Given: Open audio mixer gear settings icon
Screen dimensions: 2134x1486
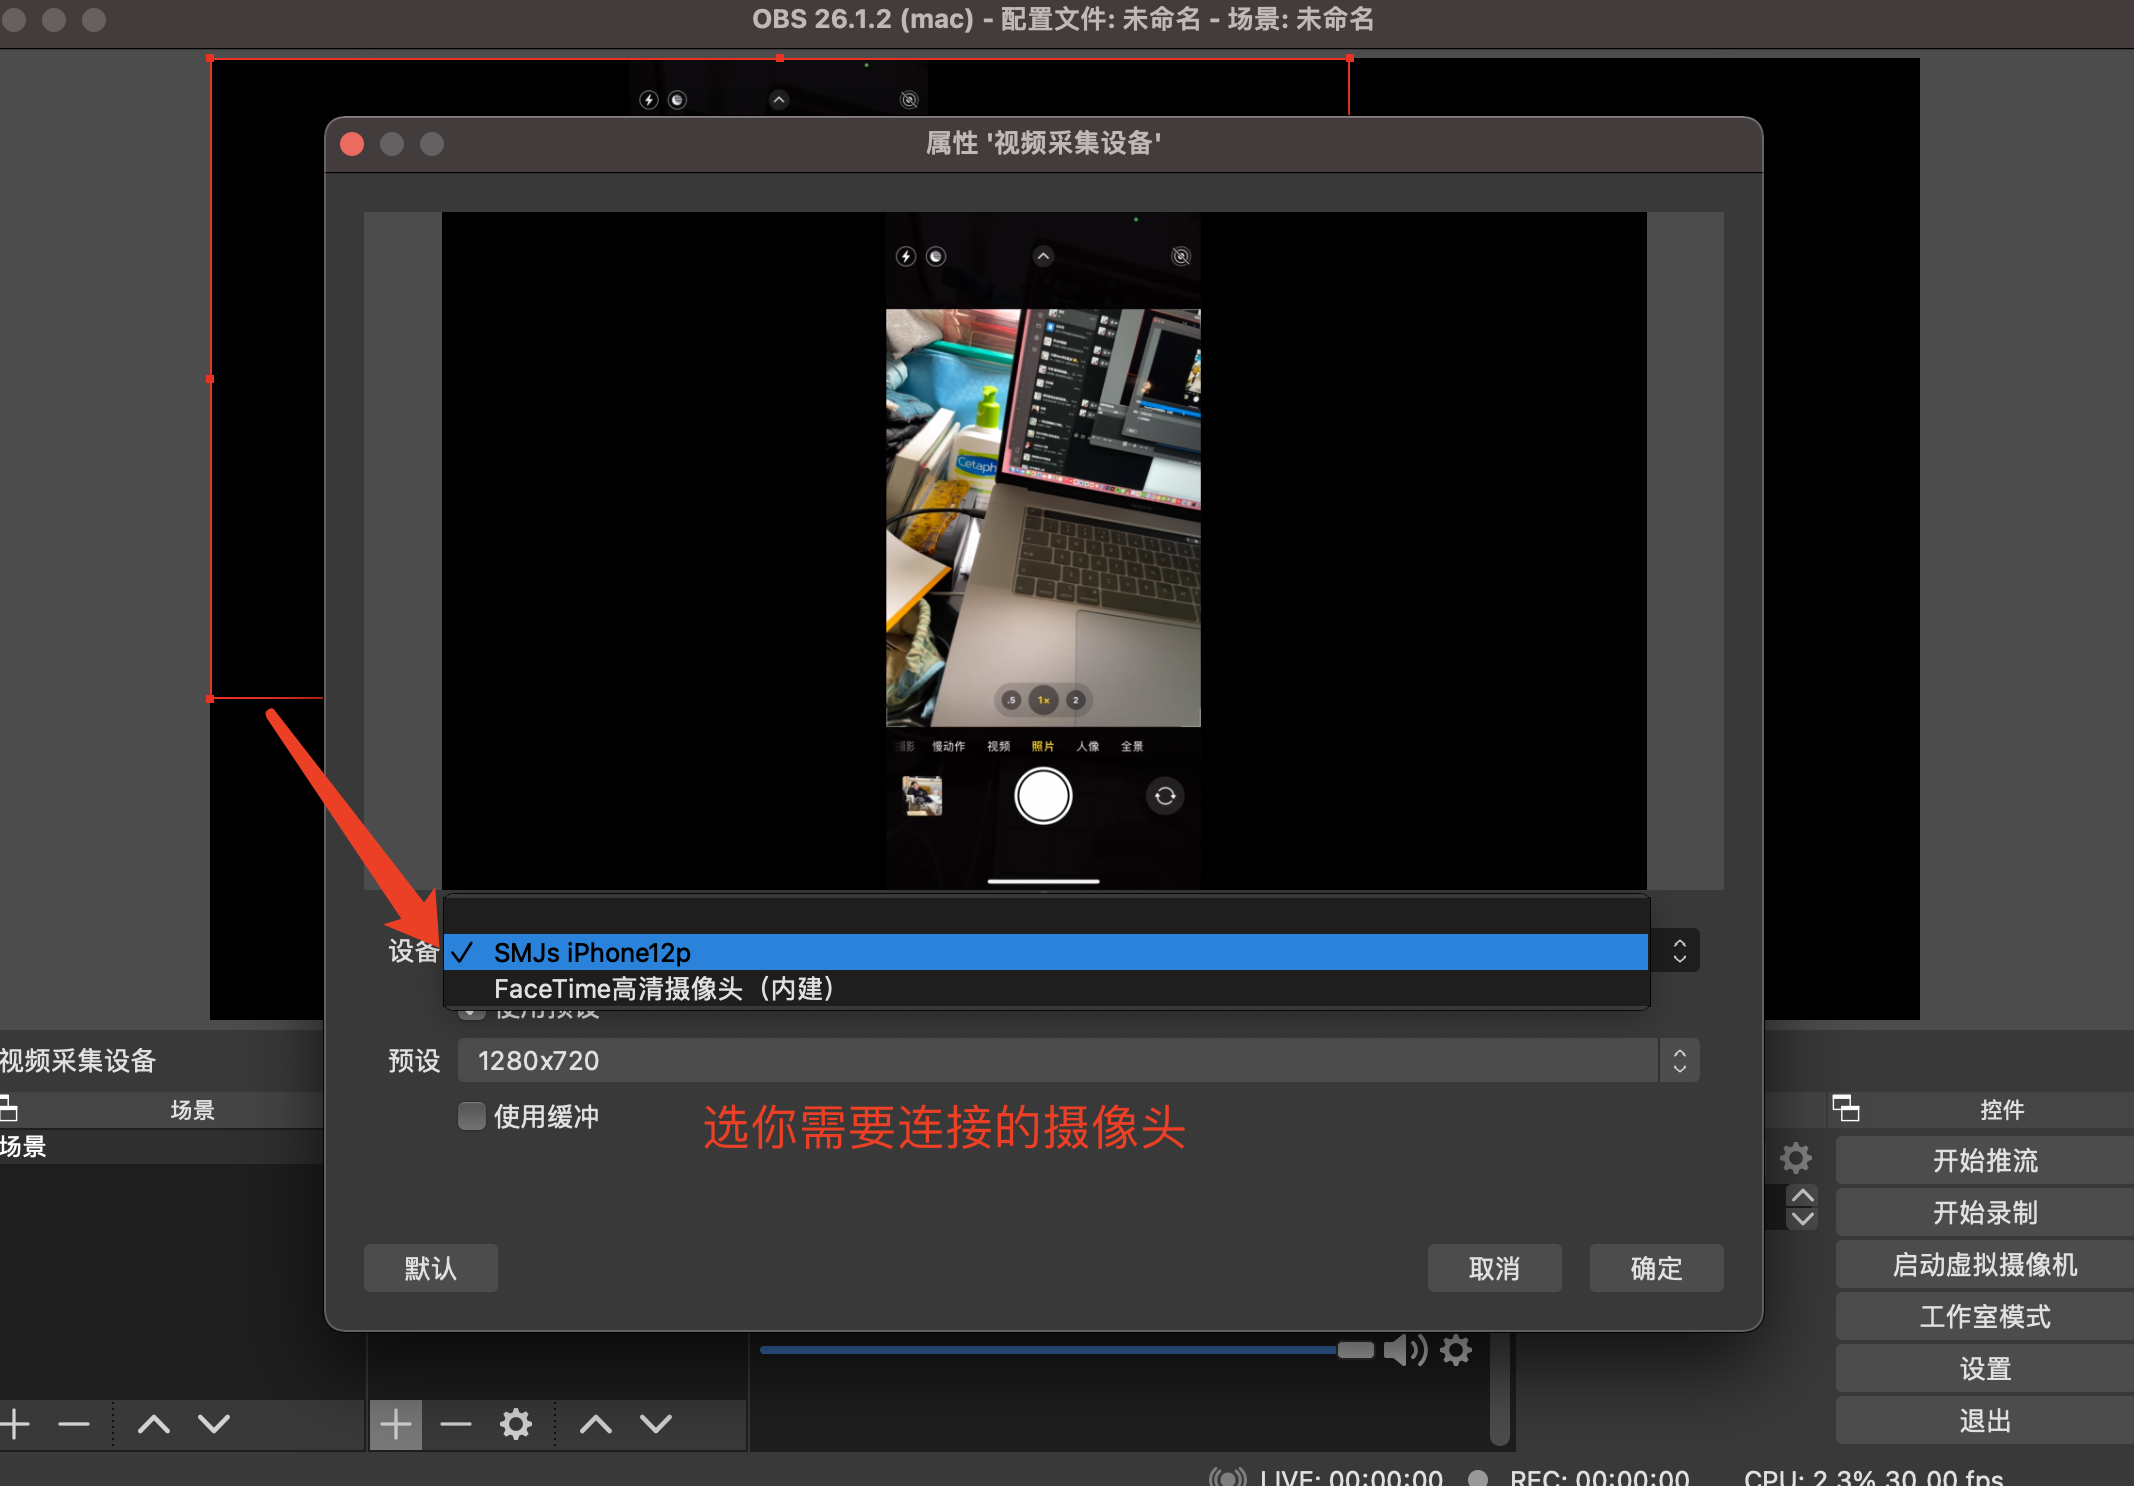Looking at the screenshot, I should (1456, 1351).
